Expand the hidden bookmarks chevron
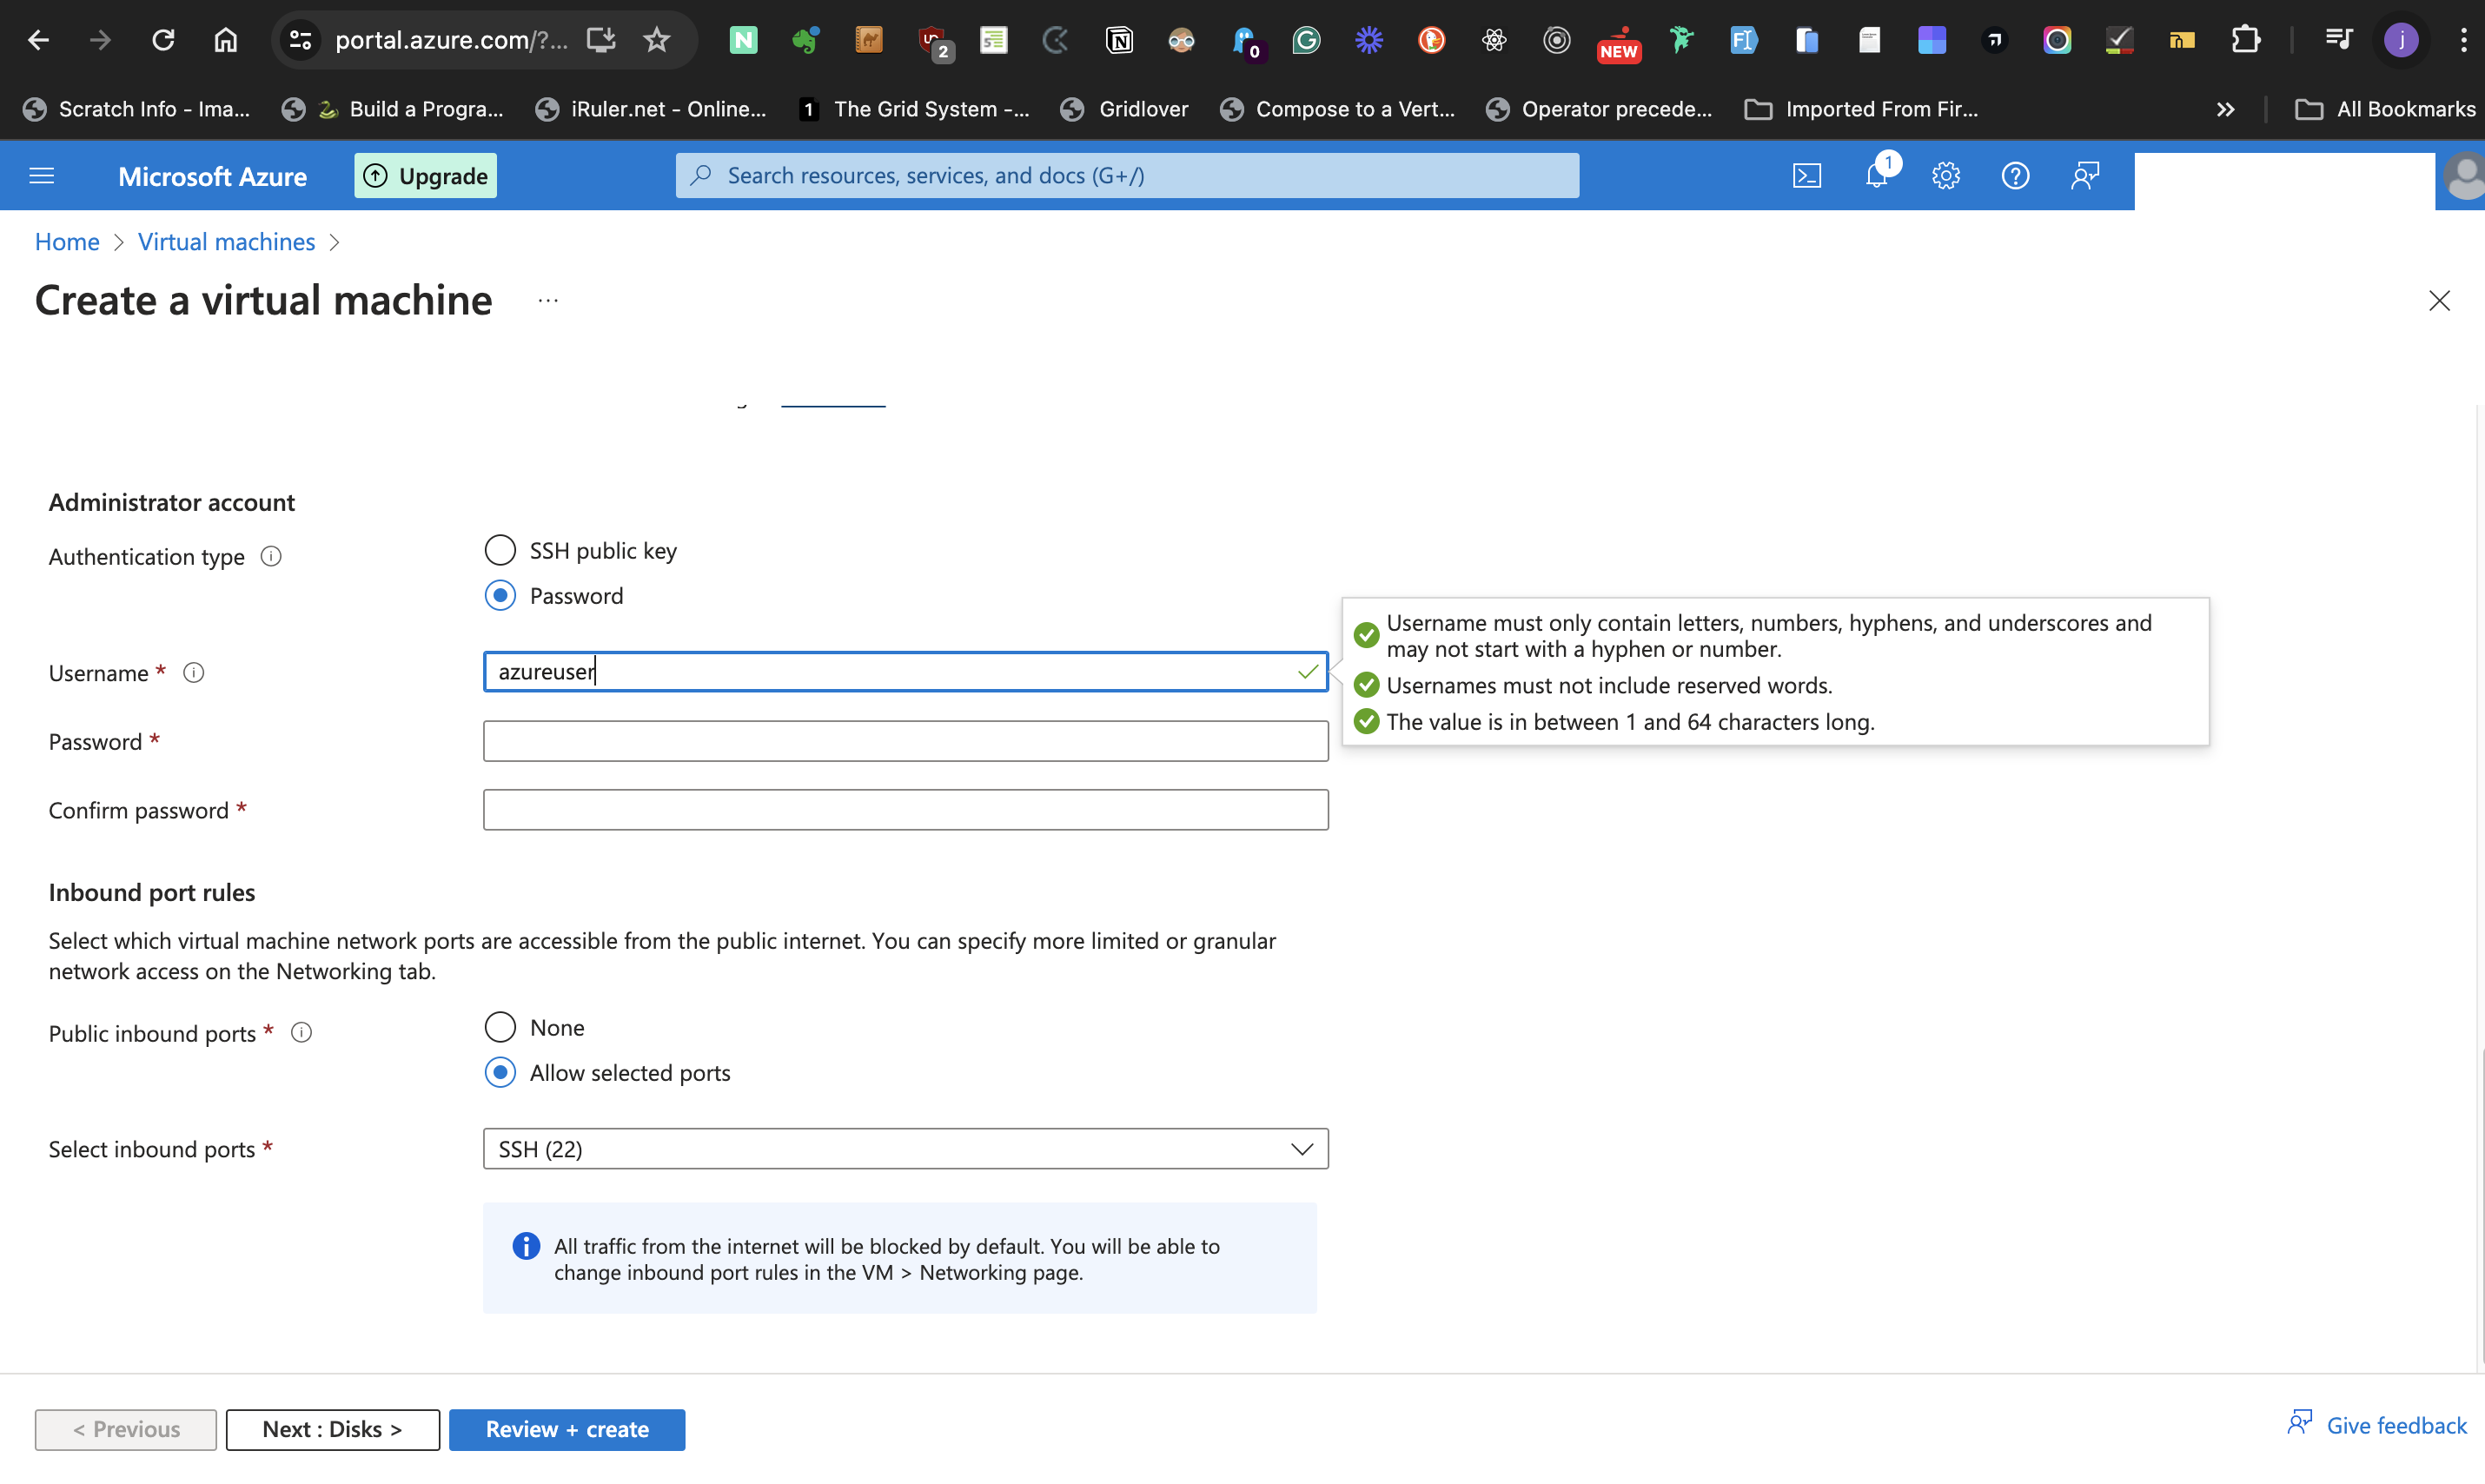Viewport: 2485px width, 1484px height. (2225, 109)
